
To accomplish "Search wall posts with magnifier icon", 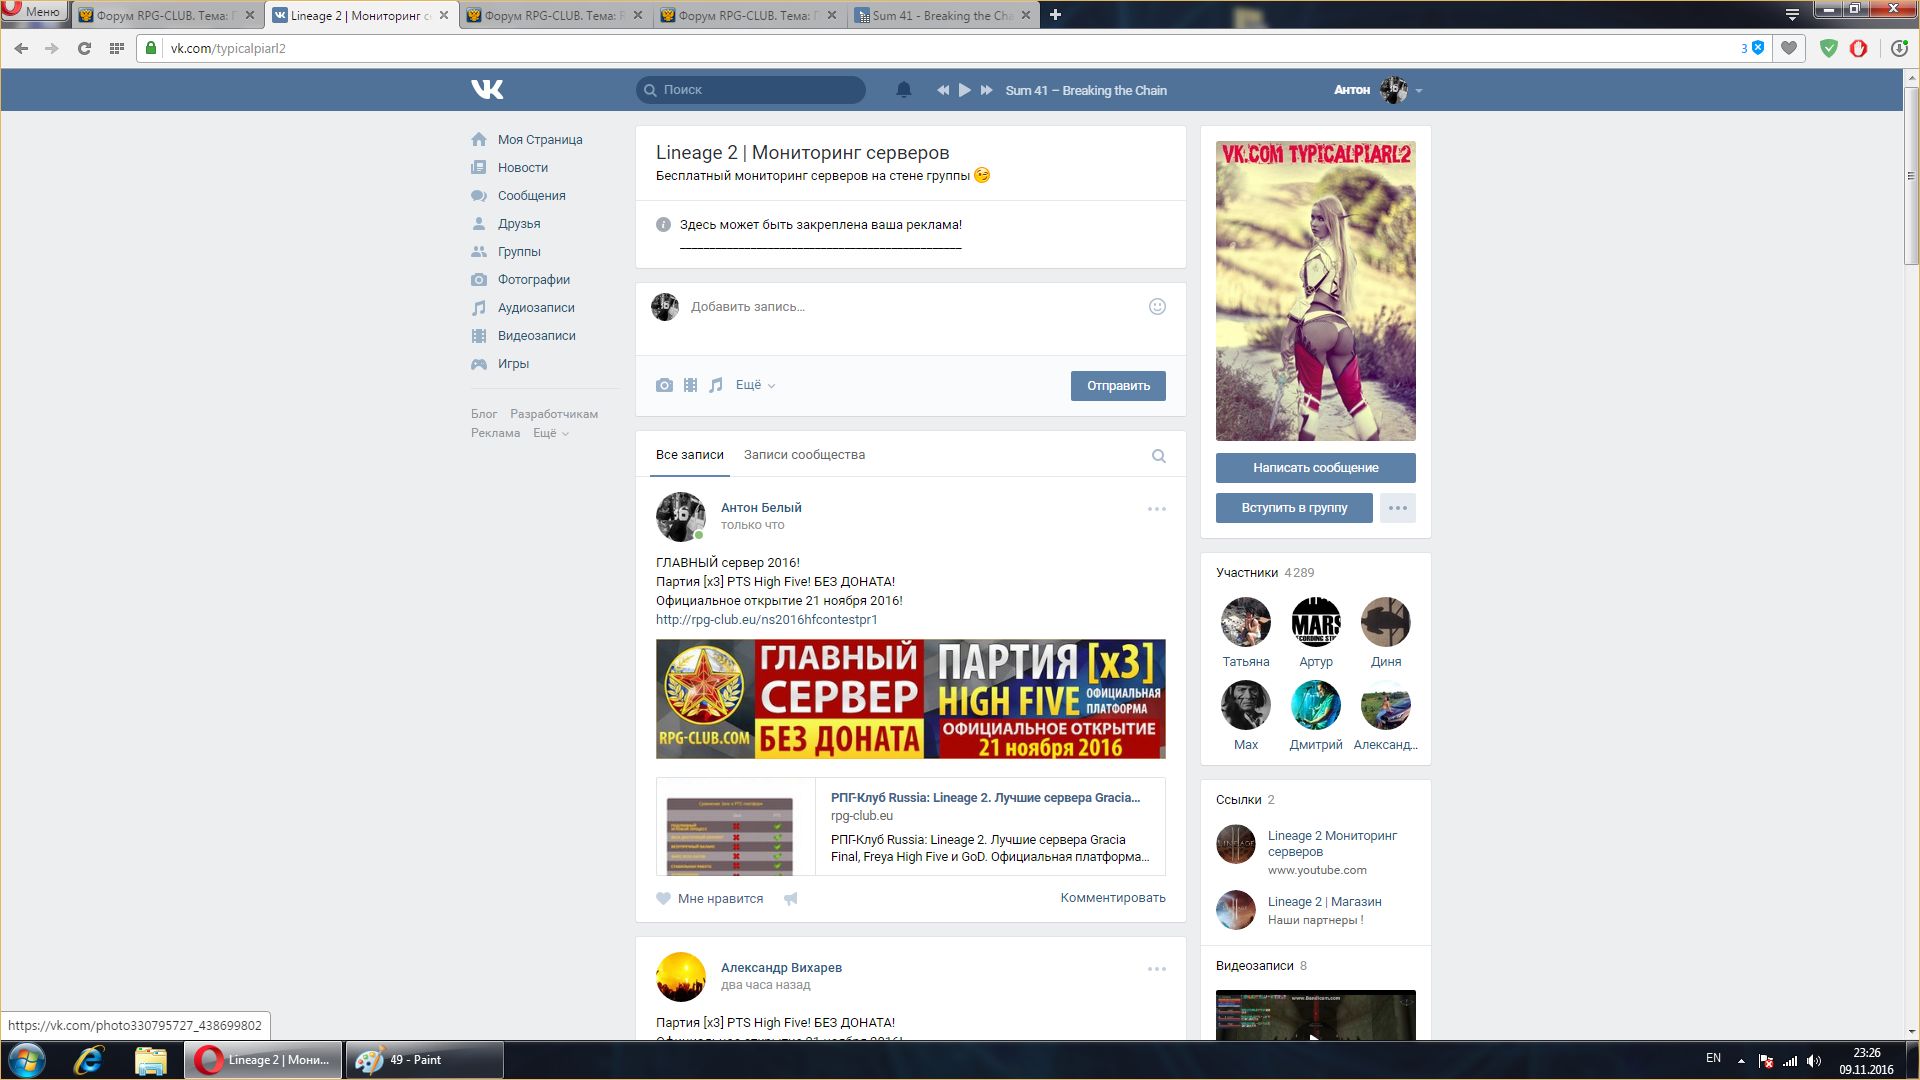I will [x=1158, y=456].
